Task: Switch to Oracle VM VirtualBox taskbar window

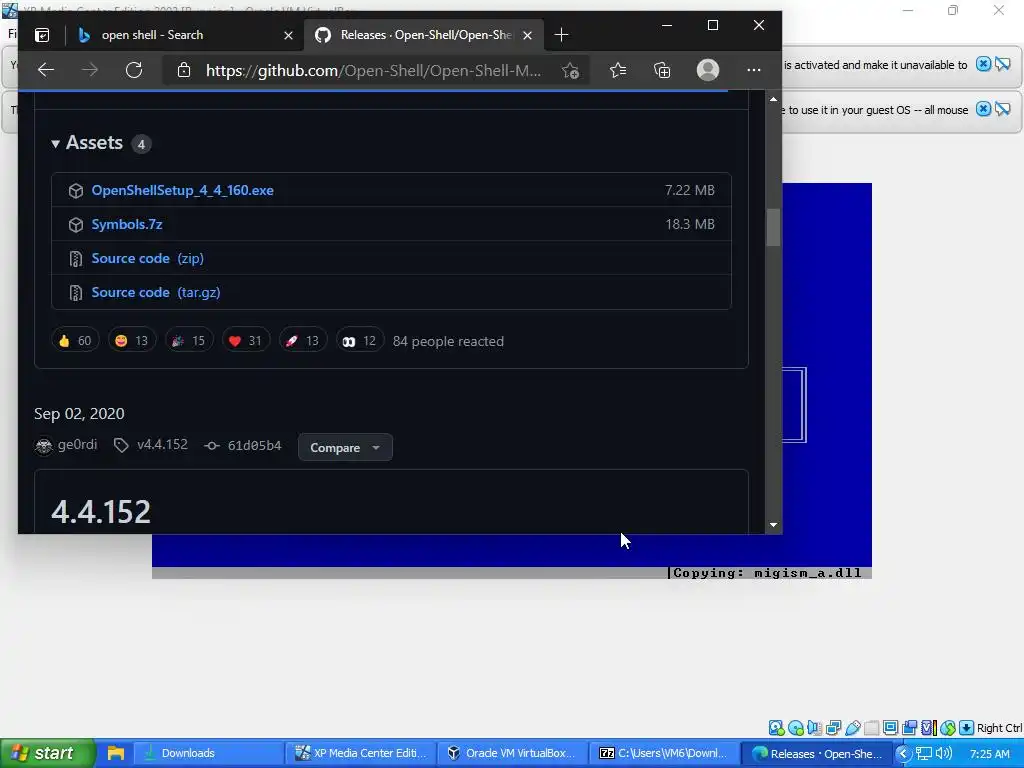Action: (x=513, y=753)
